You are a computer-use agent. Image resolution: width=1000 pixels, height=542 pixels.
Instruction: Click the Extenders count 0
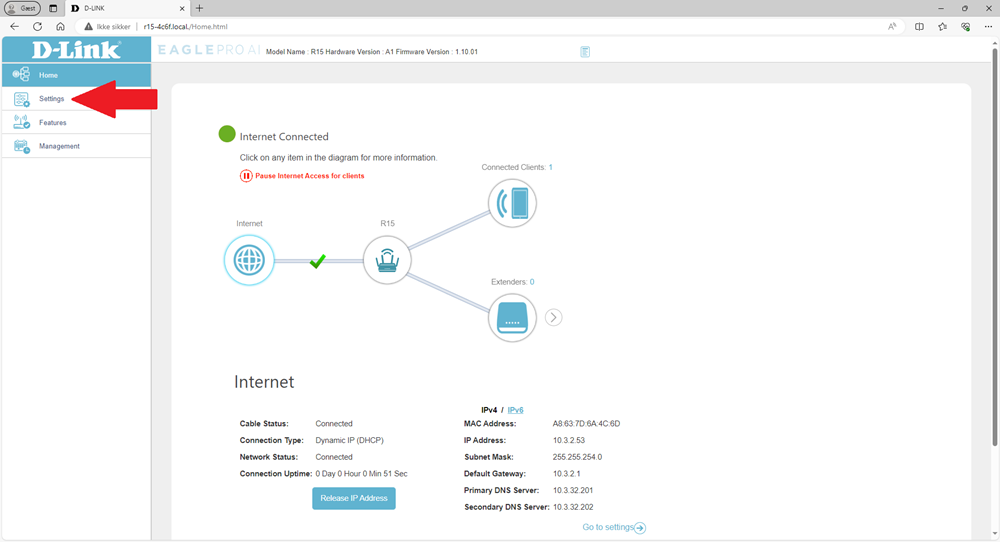coord(532,282)
